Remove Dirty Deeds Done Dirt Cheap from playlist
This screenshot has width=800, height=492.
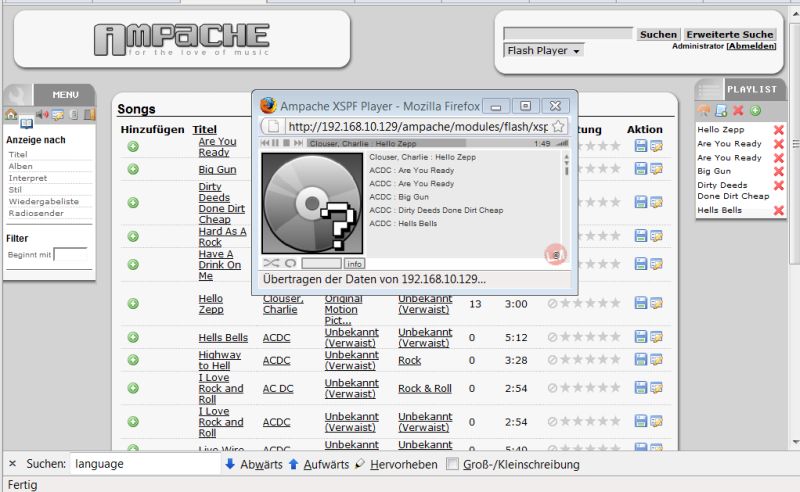[x=779, y=185]
